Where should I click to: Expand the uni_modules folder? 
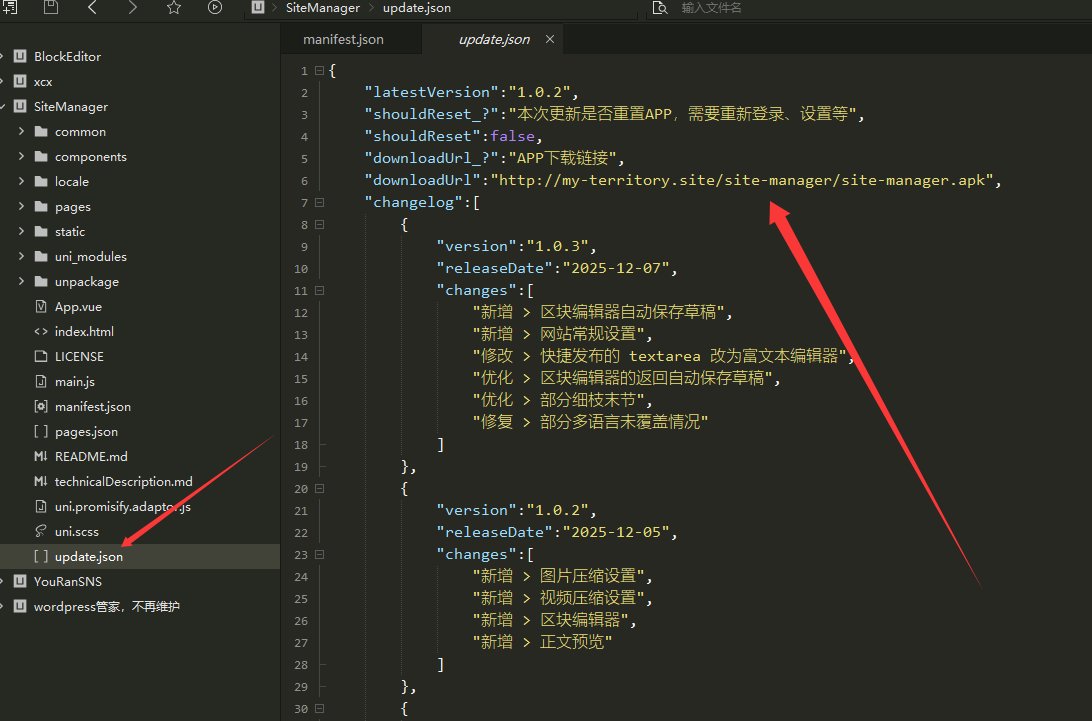pos(21,257)
